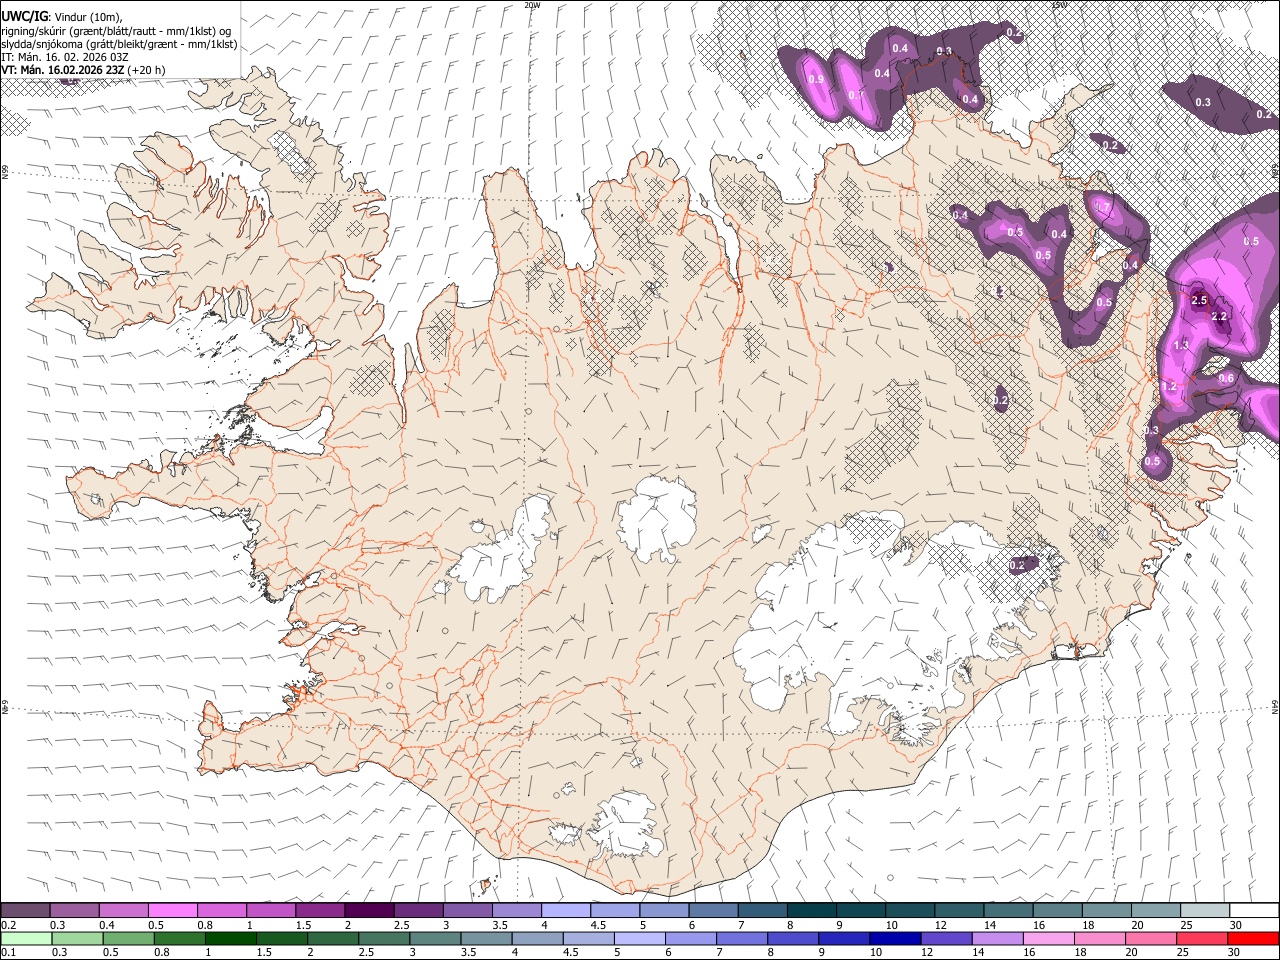Click the light pink 16–18 swatch in rain legend
The height and width of the screenshot is (960, 1280).
1049,938
